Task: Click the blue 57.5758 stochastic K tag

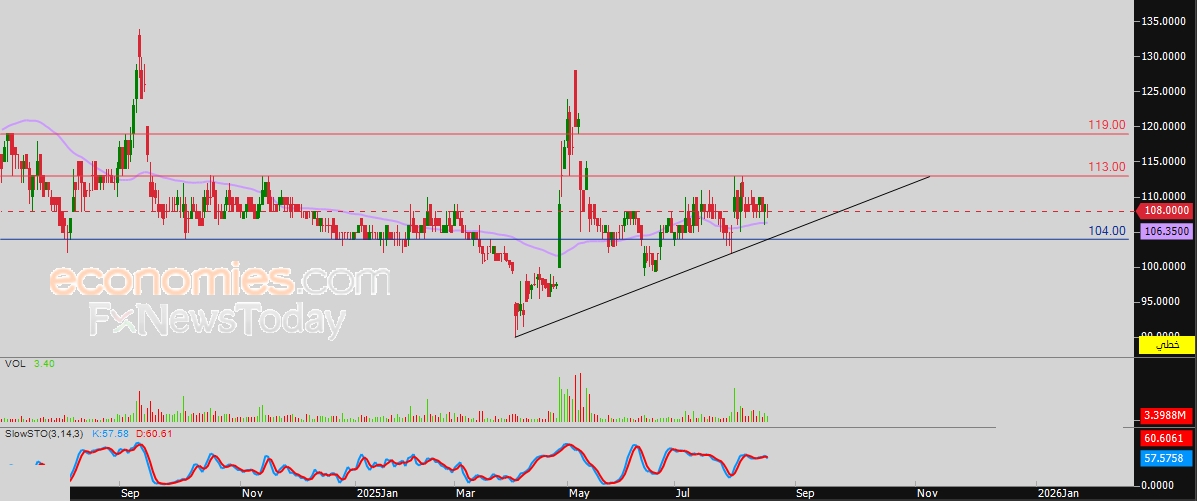Action: (x=1166, y=458)
